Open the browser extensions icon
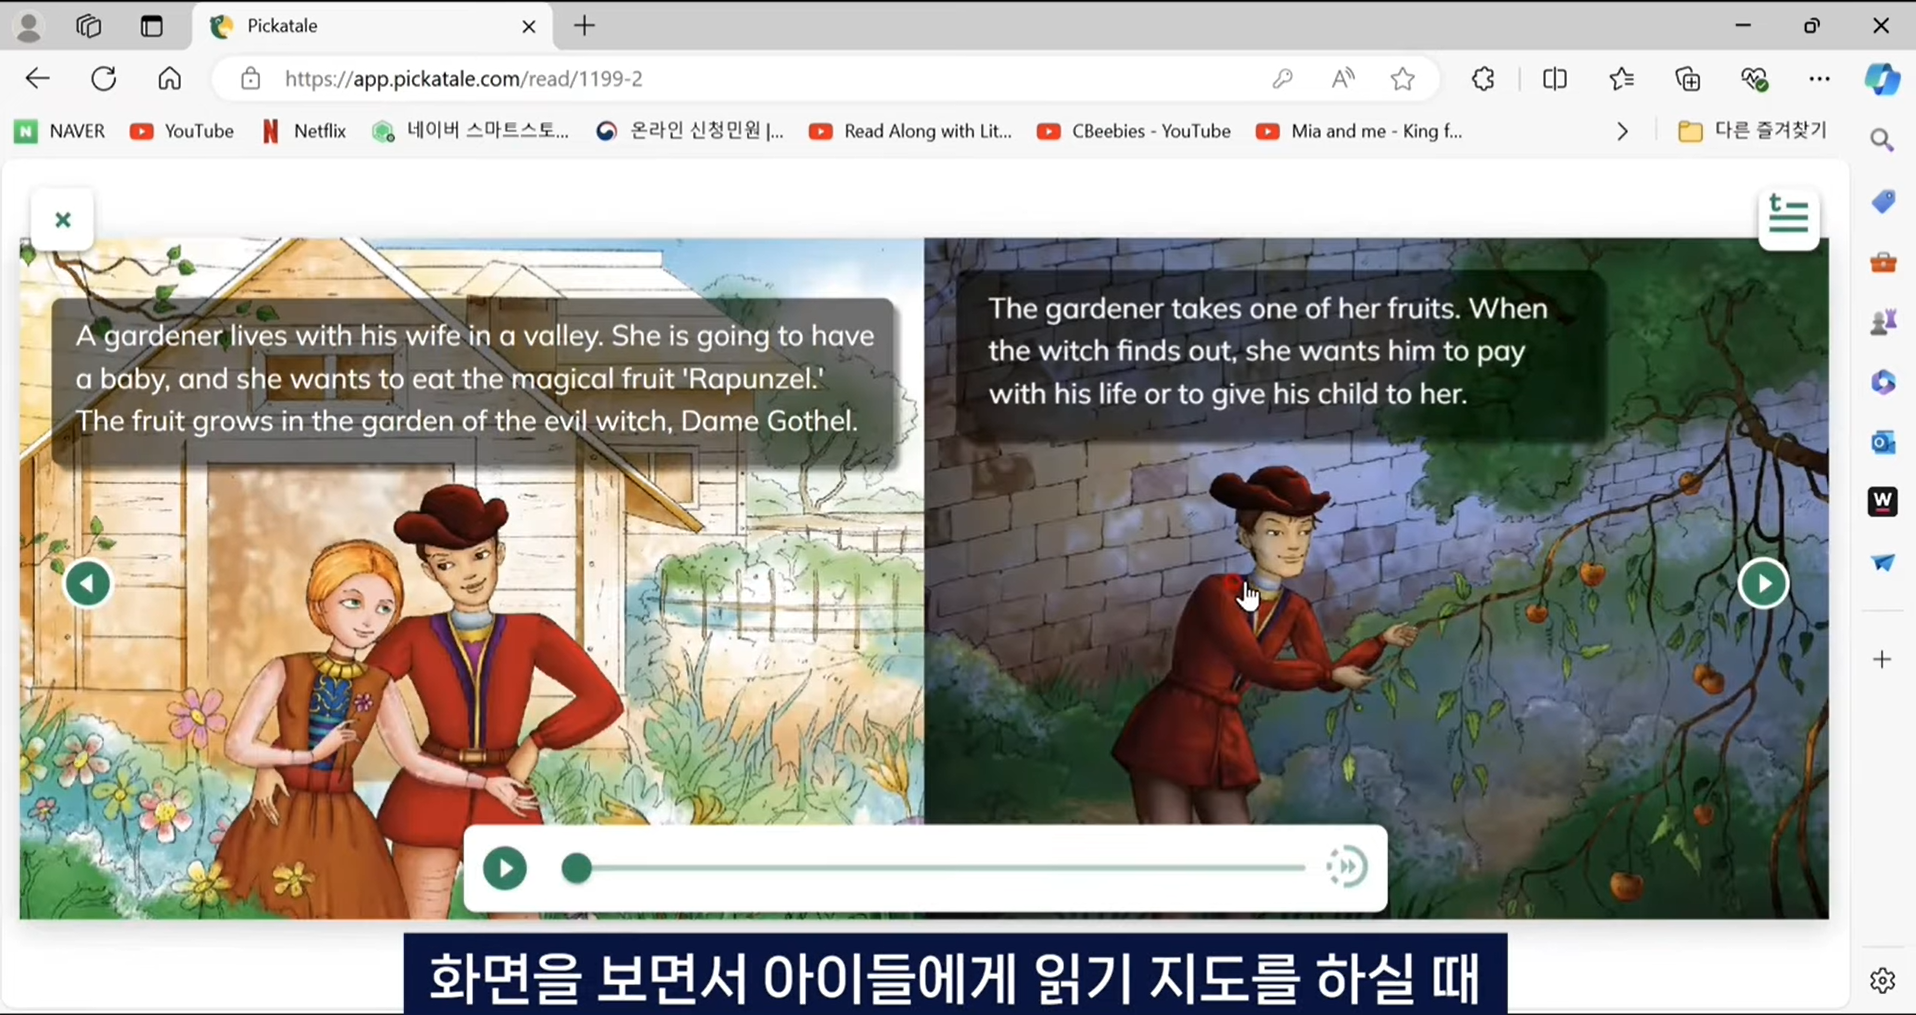This screenshot has width=1916, height=1015. [1483, 79]
